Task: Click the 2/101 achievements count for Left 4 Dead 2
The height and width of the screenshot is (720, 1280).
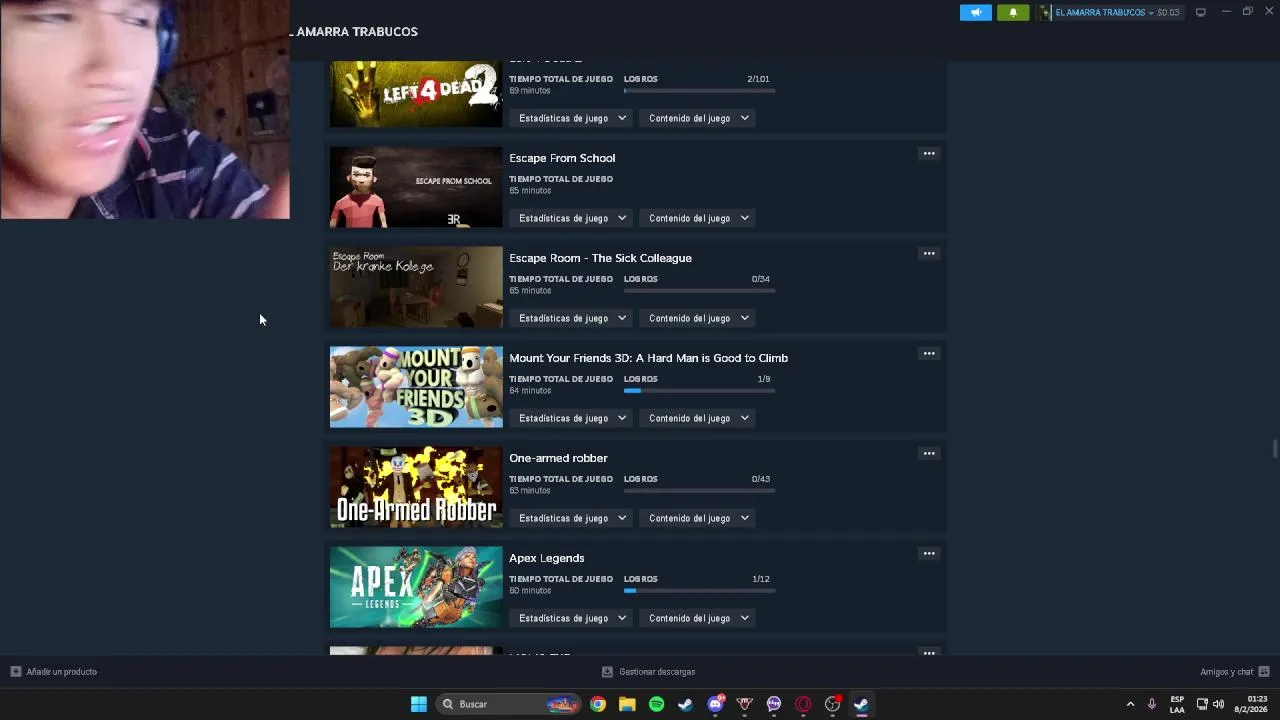Action: (758, 79)
